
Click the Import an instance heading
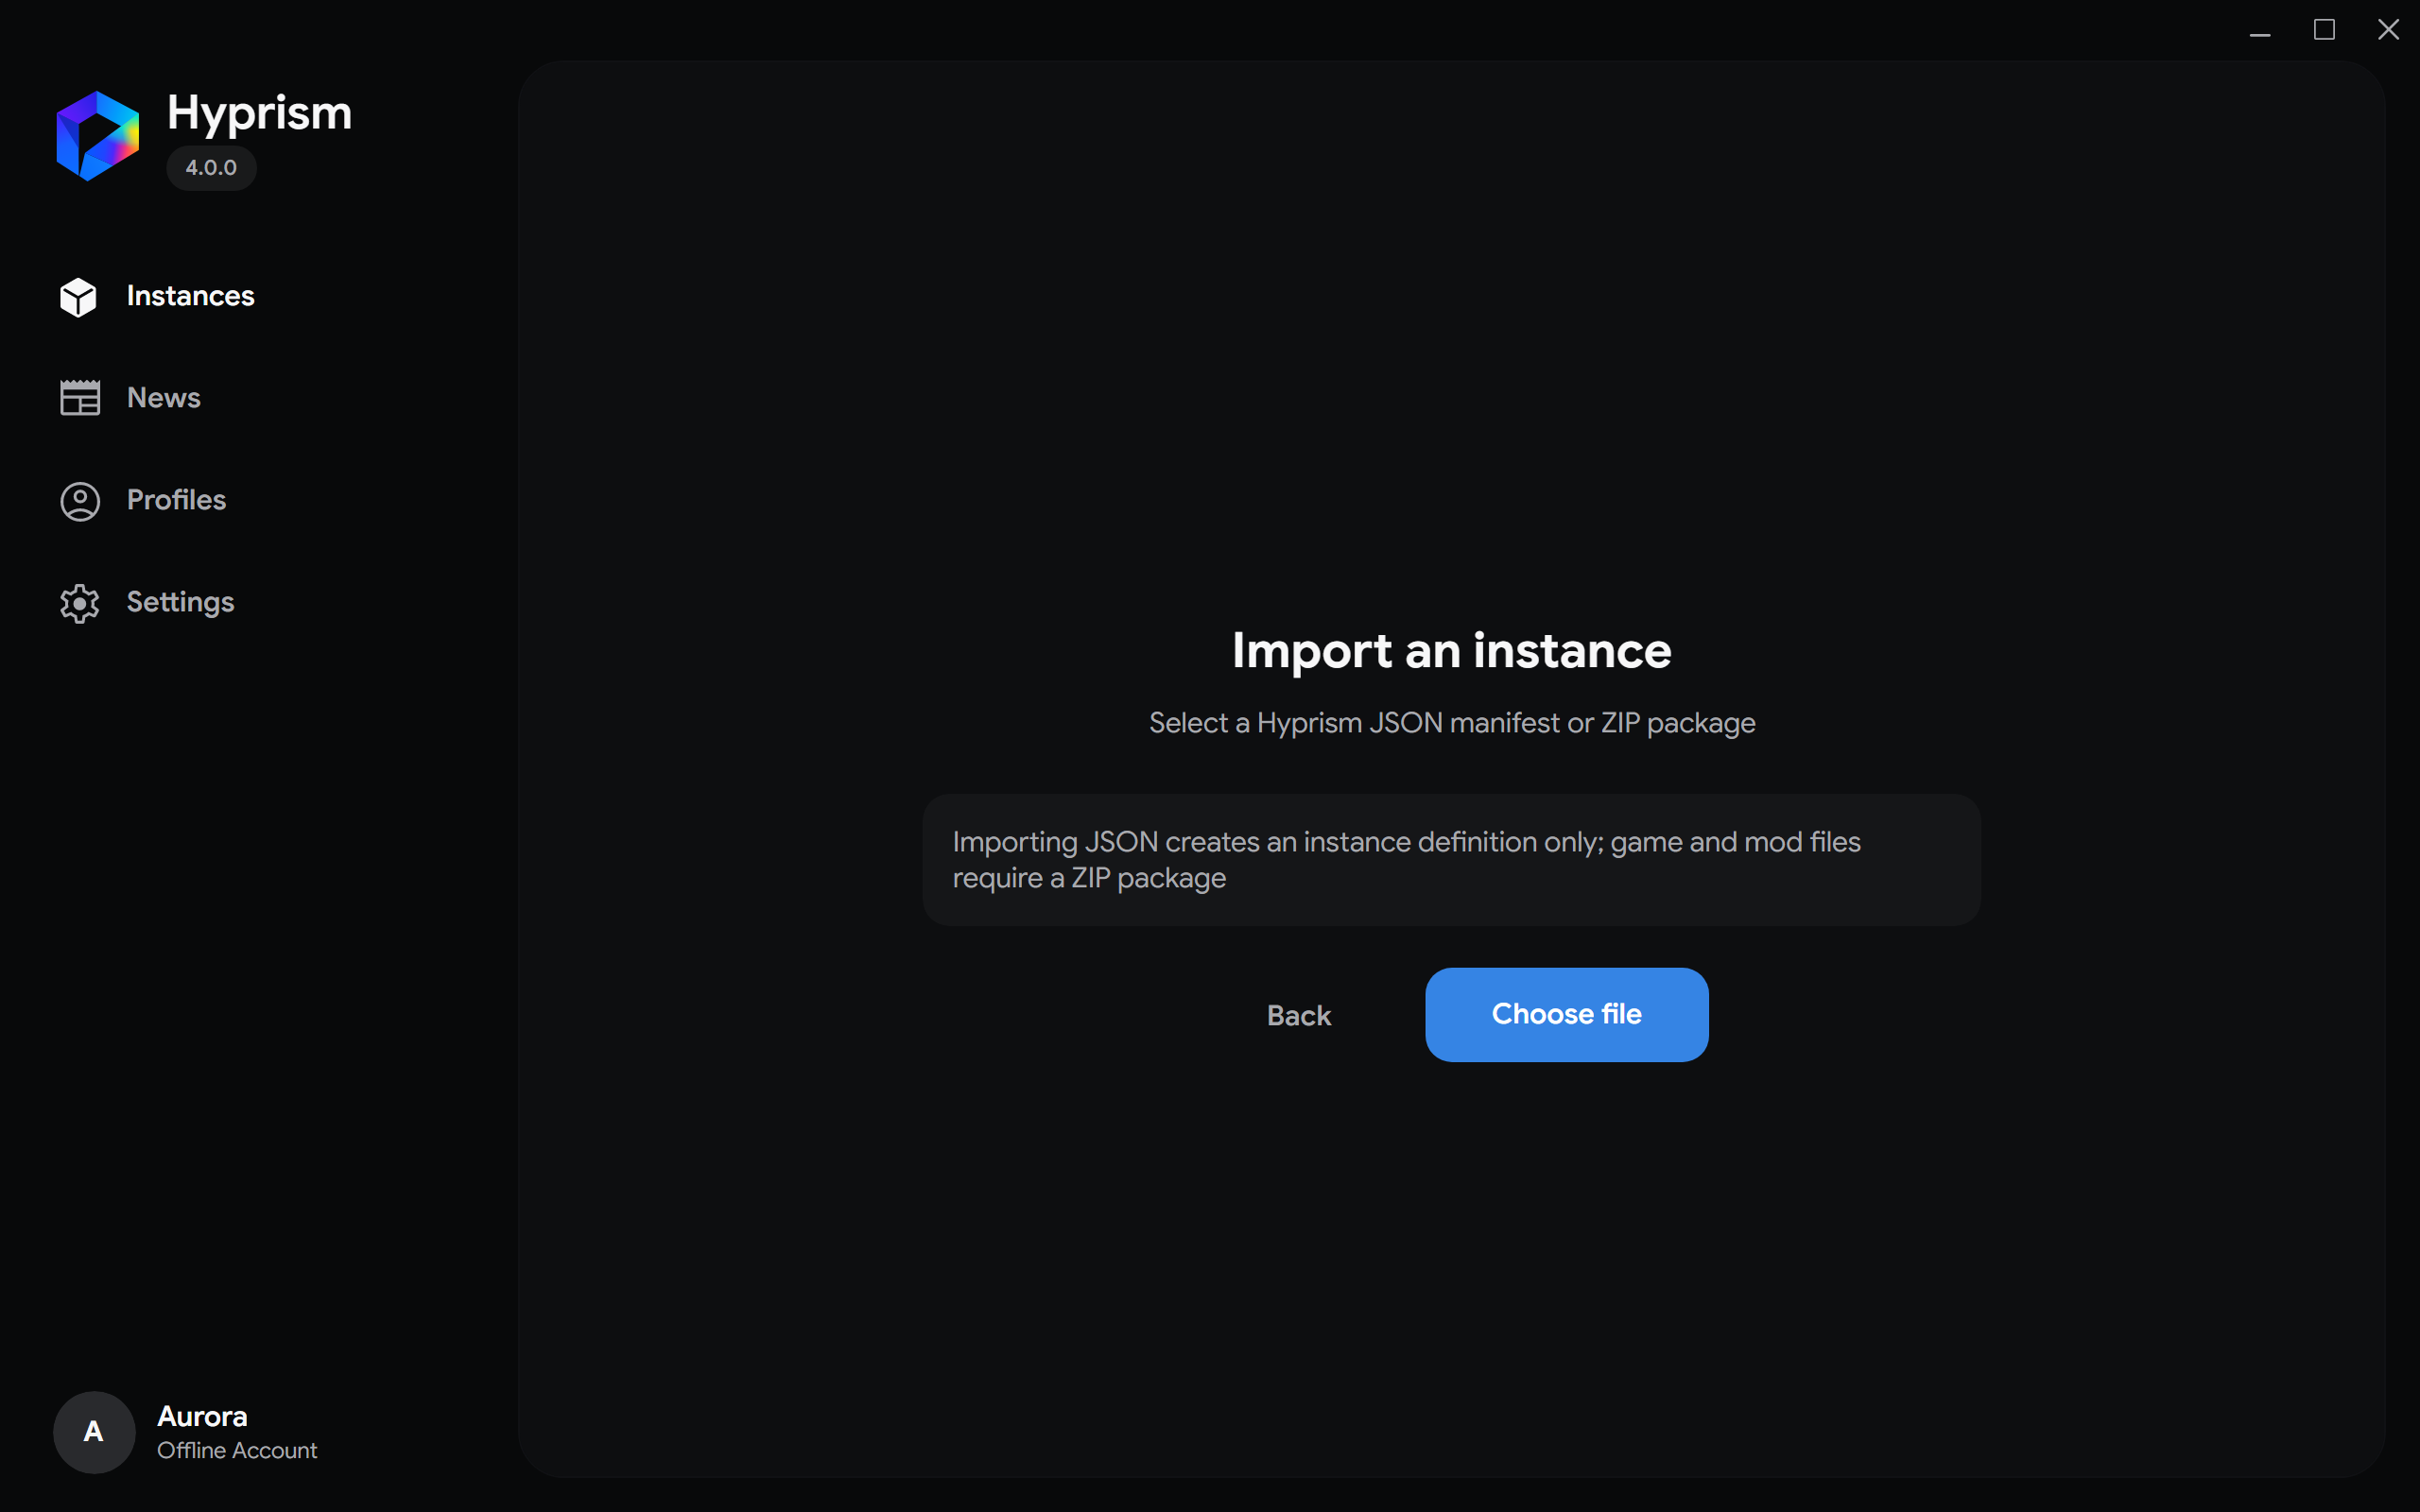pos(1451,651)
